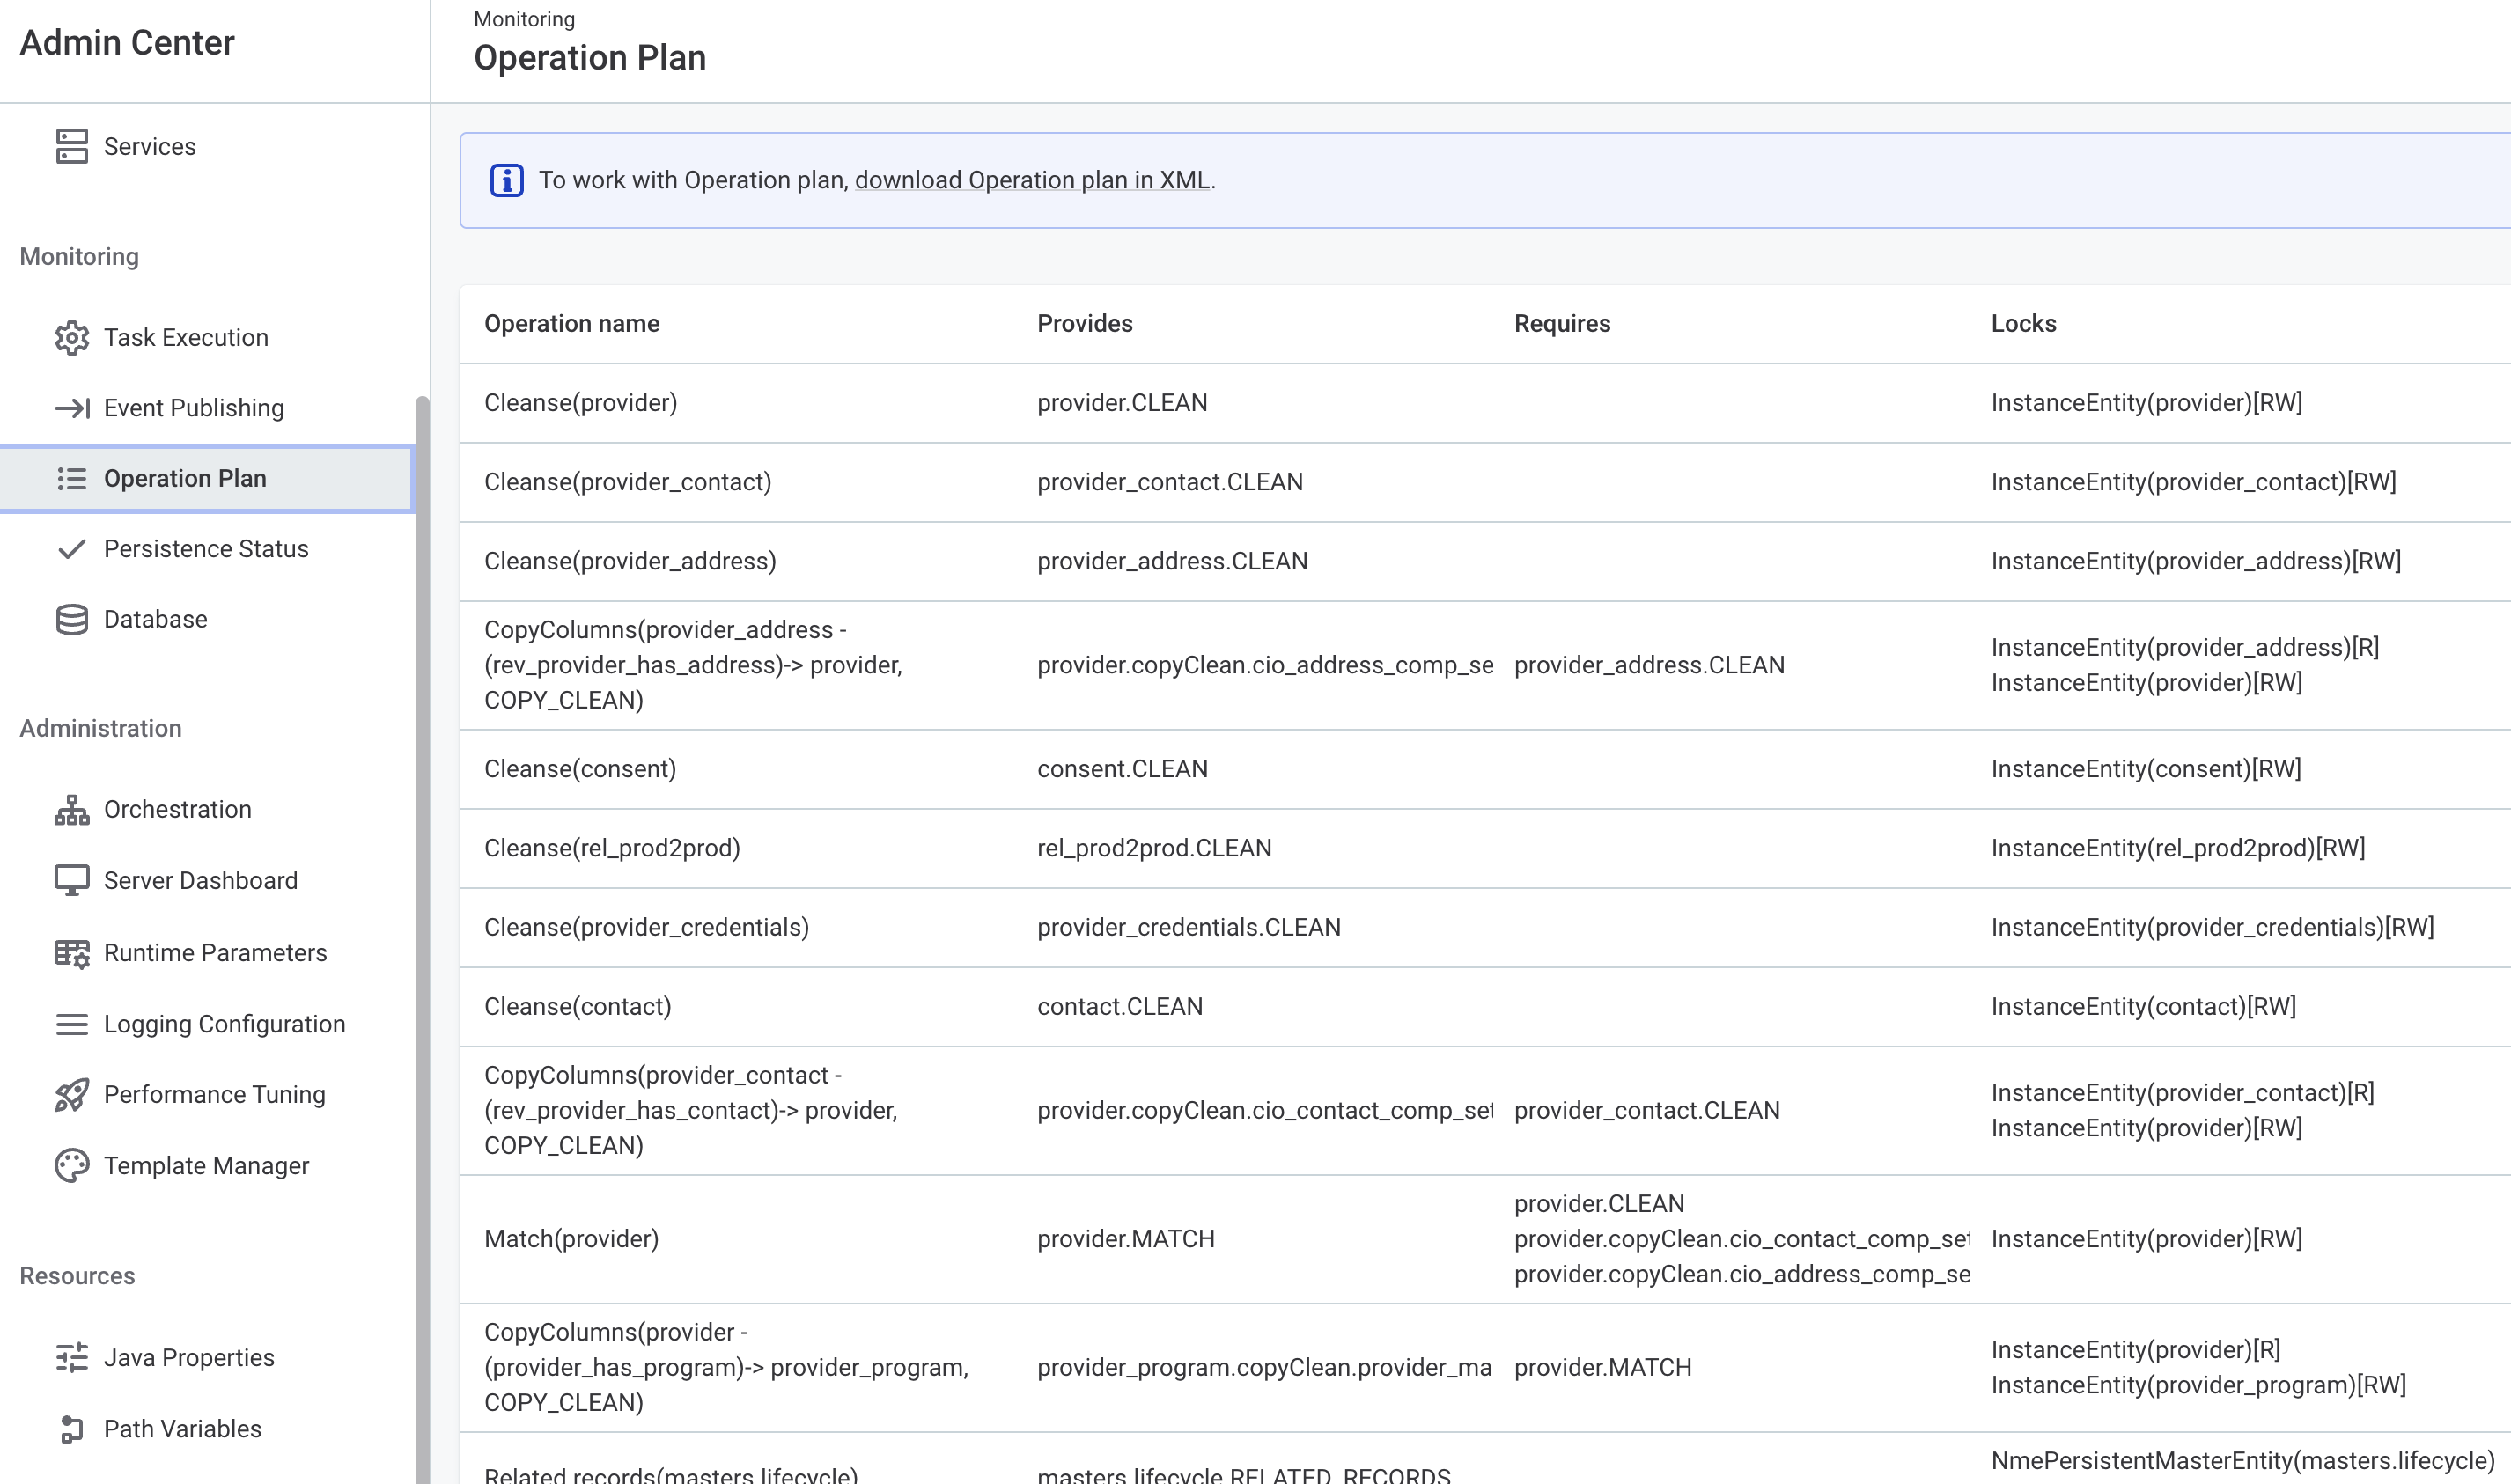Image resolution: width=2511 pixels, height=1484 pixels.
Task: Click the Operation name column header
Action: click(x=571, y=324)
